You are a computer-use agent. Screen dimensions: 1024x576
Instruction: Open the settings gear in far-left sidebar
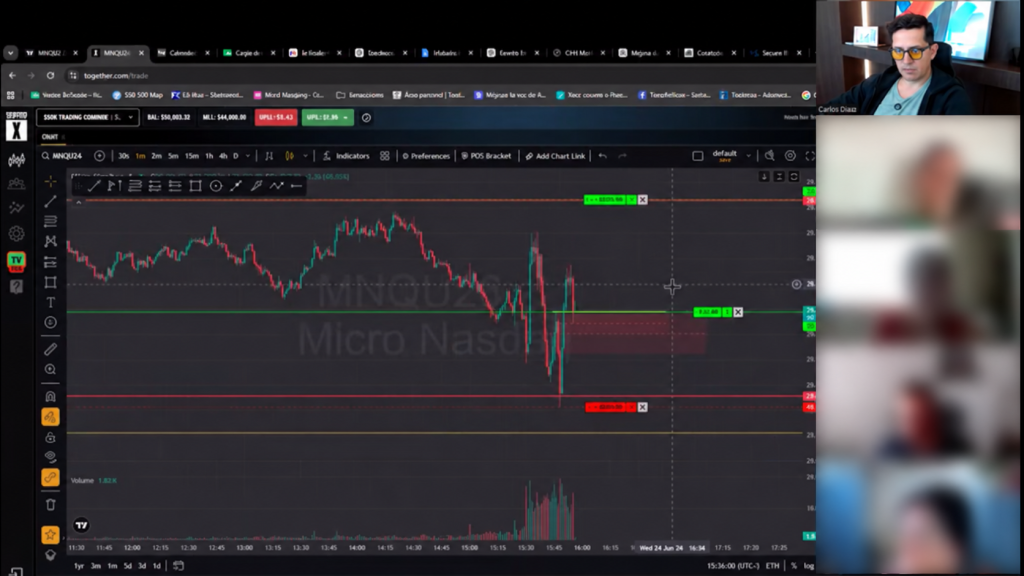click(x=16, y=233)
